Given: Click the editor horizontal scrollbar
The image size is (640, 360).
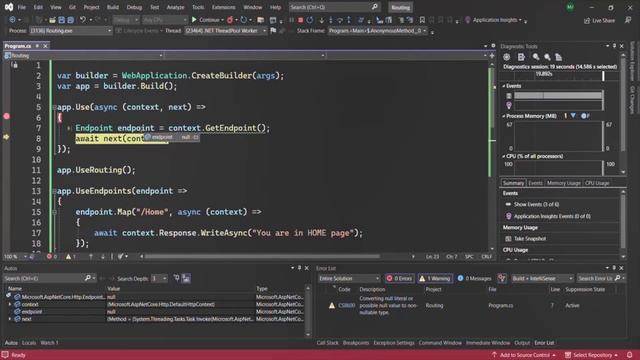Looking at the screenshot, I should click(262, 257).
